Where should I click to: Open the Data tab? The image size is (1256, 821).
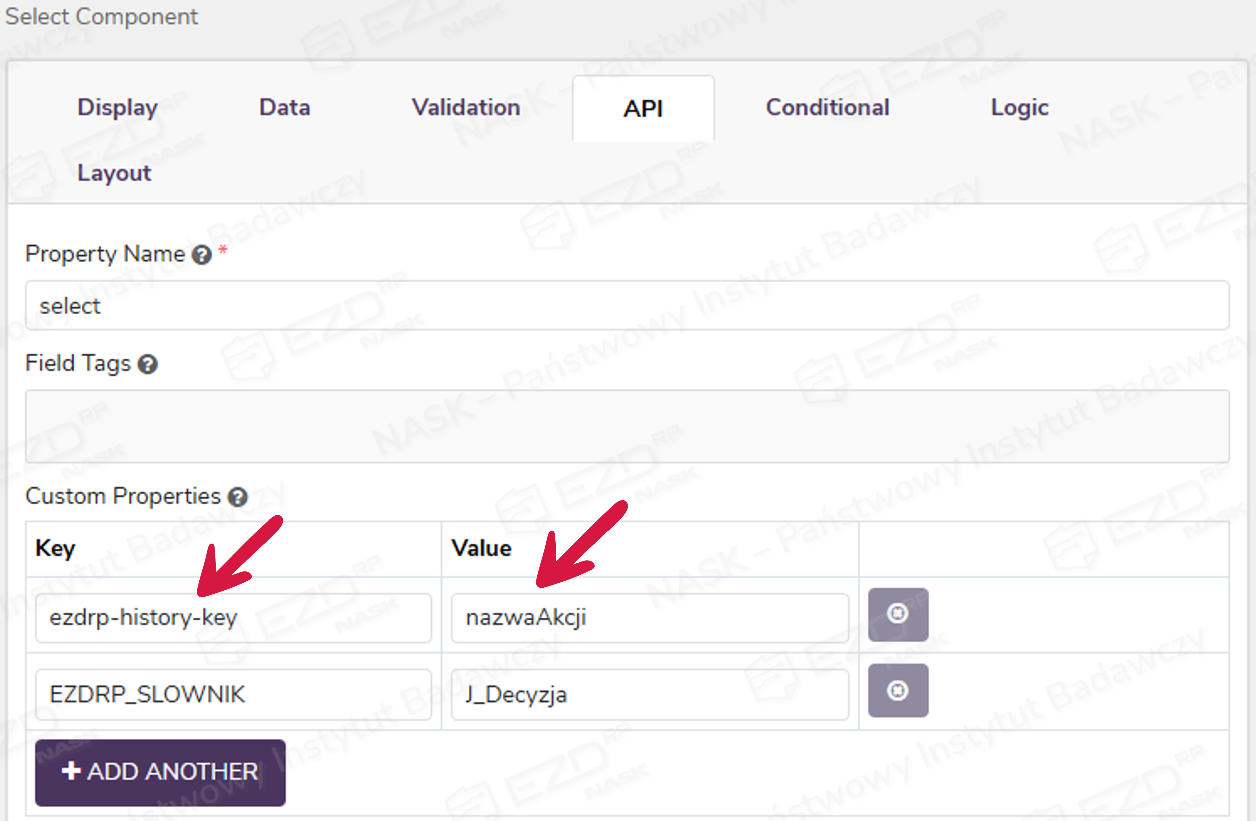tap(284, 108)
